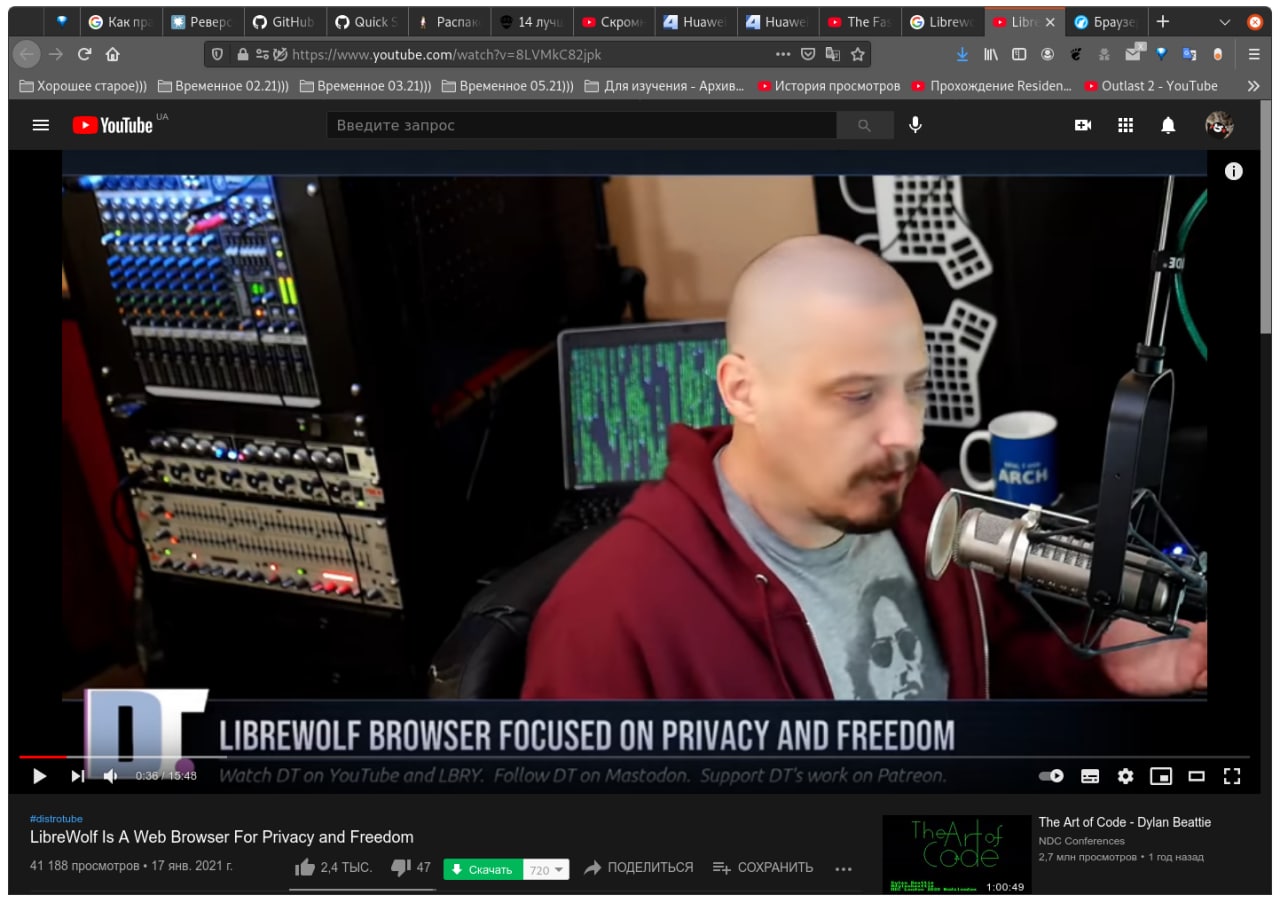Image resolution: width=1280 pixels, height=903 pixels.
Task: Open tracking protection shield icon
Action: pos(218,54)
